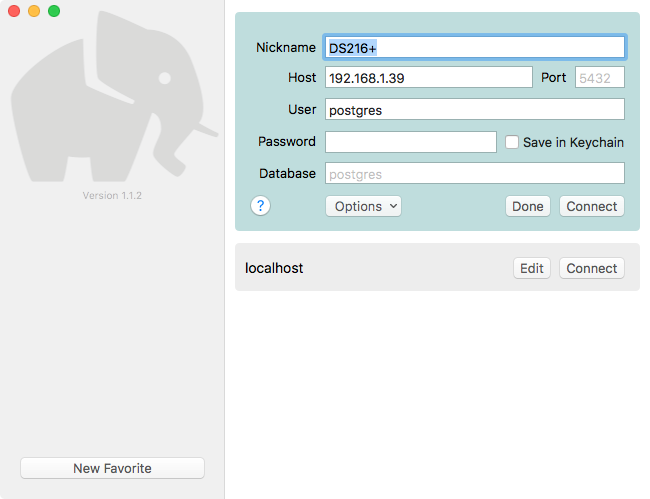Focus the Nickname field containing DS216+

(x=475, y=47)
